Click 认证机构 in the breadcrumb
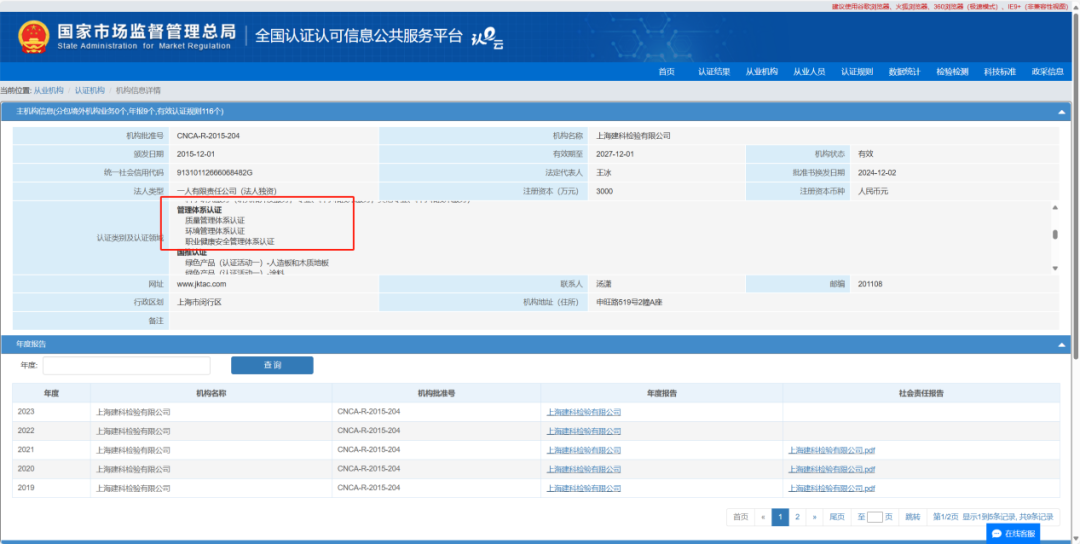 90,90
